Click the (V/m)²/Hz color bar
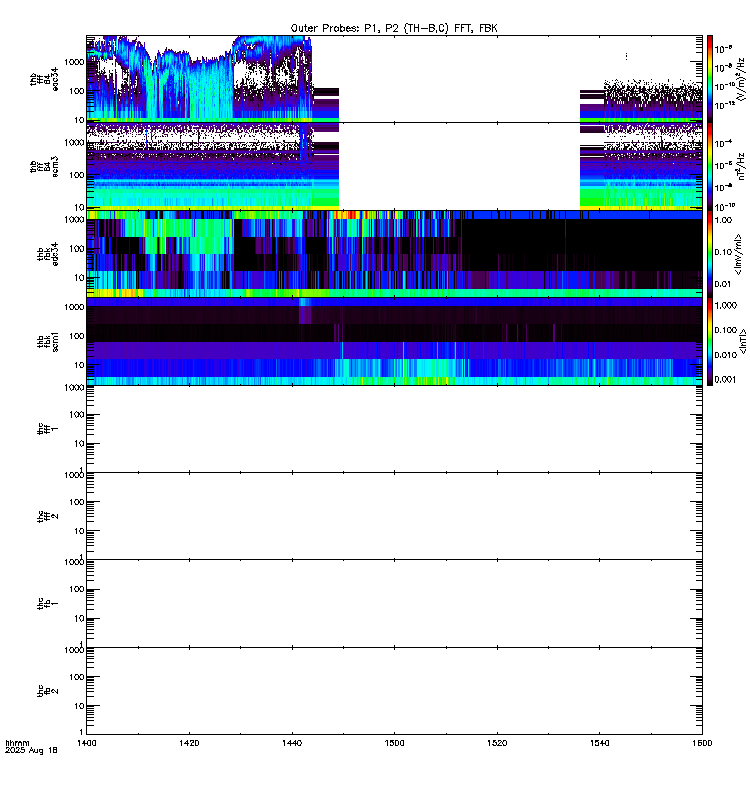This screenshot has width=750, height=800. [710, 79]
